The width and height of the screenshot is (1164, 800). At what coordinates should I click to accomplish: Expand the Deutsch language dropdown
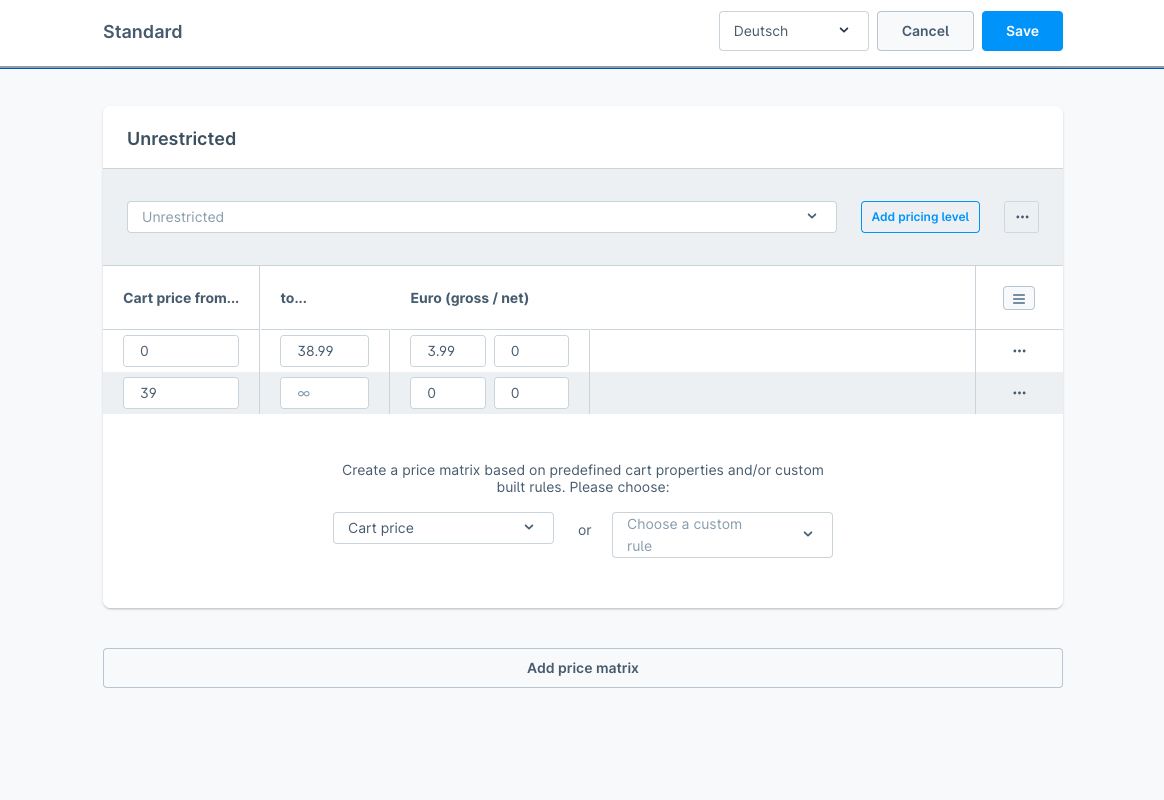pos(793,31)
